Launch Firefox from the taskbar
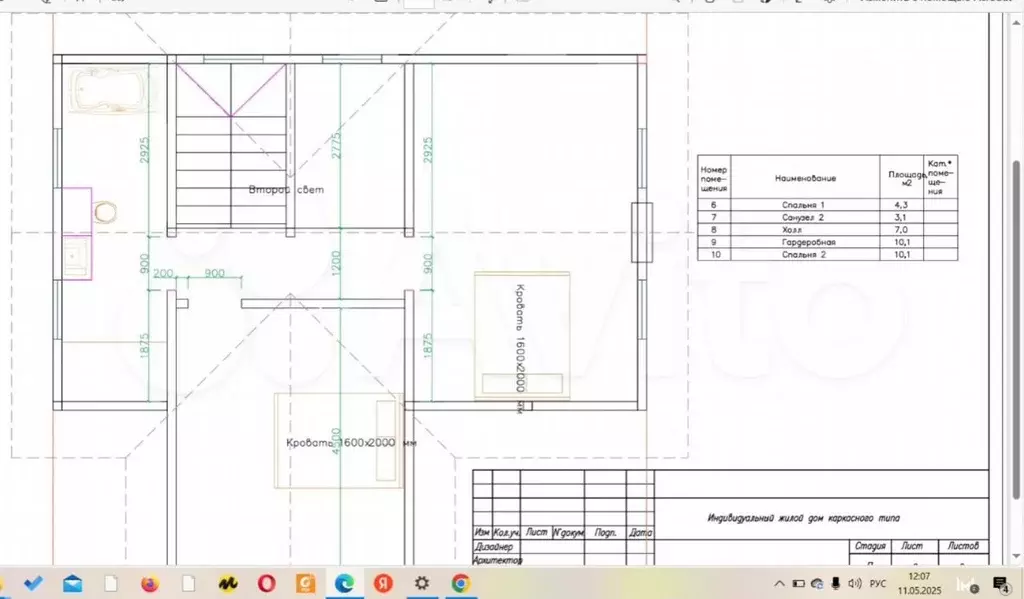Image resolution: width=1024 pixels, height=599 pixels. point(150,583)
